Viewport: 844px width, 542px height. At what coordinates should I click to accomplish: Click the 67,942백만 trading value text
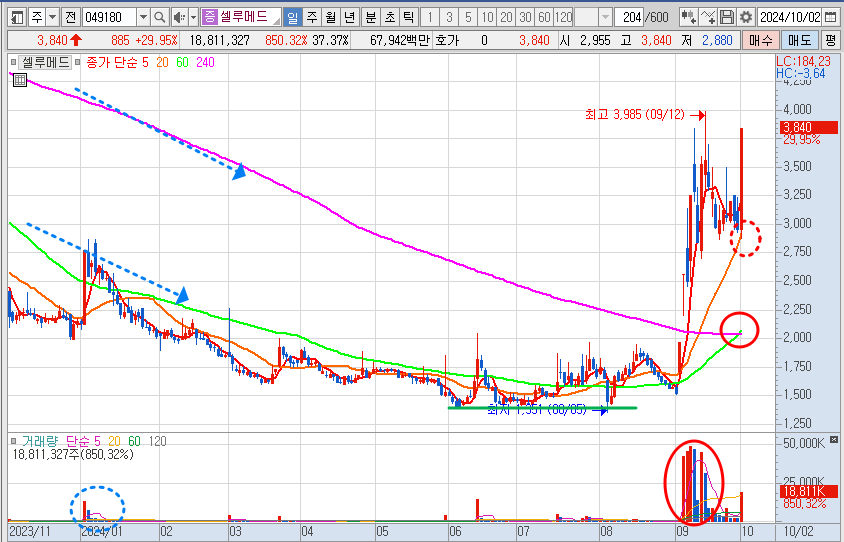pos(400,40)
